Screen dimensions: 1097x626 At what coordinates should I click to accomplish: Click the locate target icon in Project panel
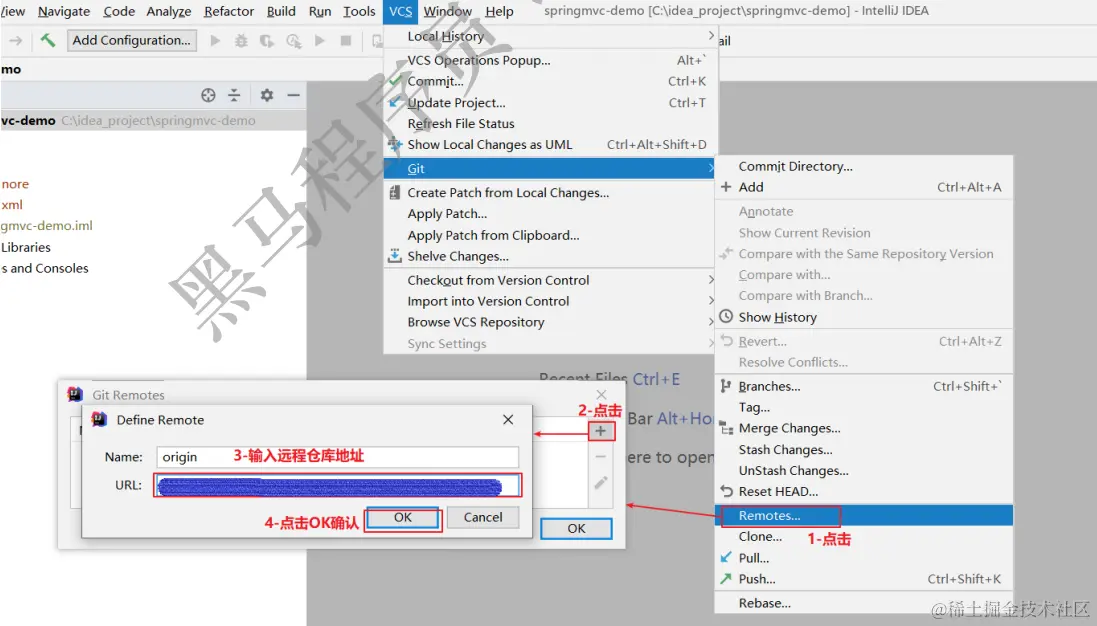208,95
